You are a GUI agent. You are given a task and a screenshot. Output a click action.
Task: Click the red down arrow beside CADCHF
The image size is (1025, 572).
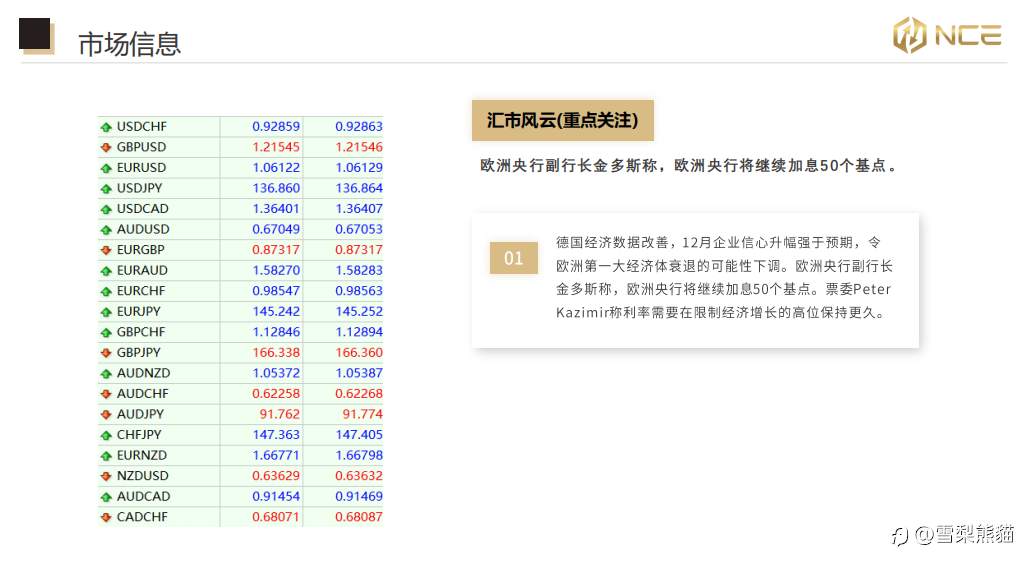(106, 518)
